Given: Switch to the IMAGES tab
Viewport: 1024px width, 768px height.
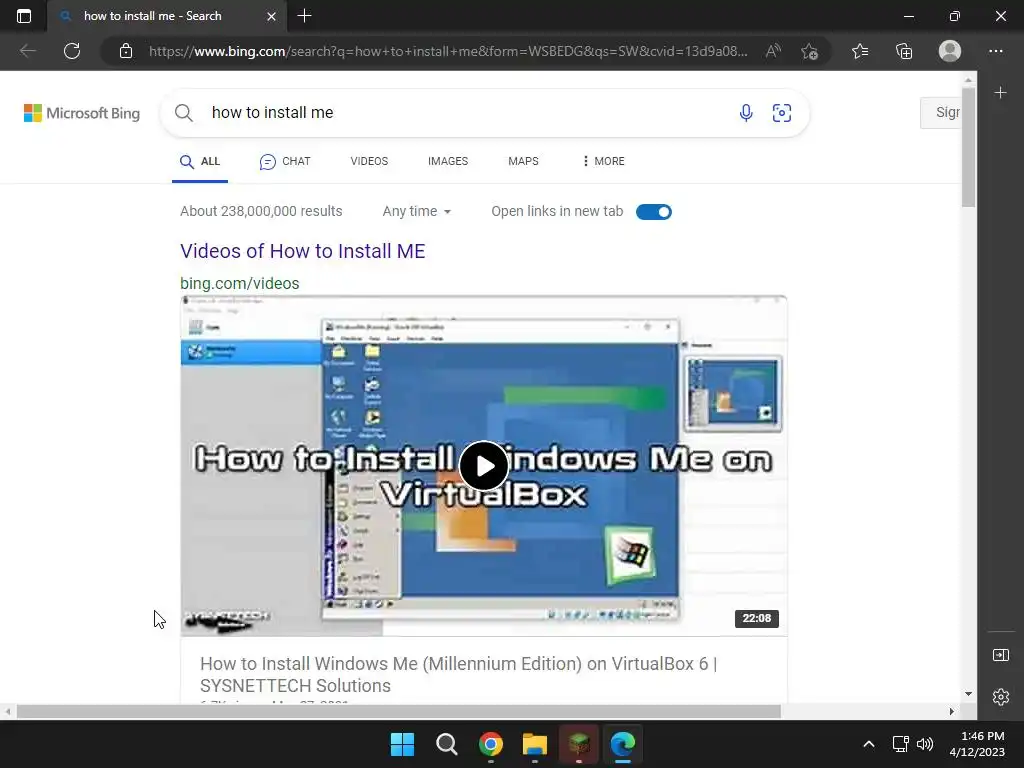Looking at the screenshot, I should (448, 161).
